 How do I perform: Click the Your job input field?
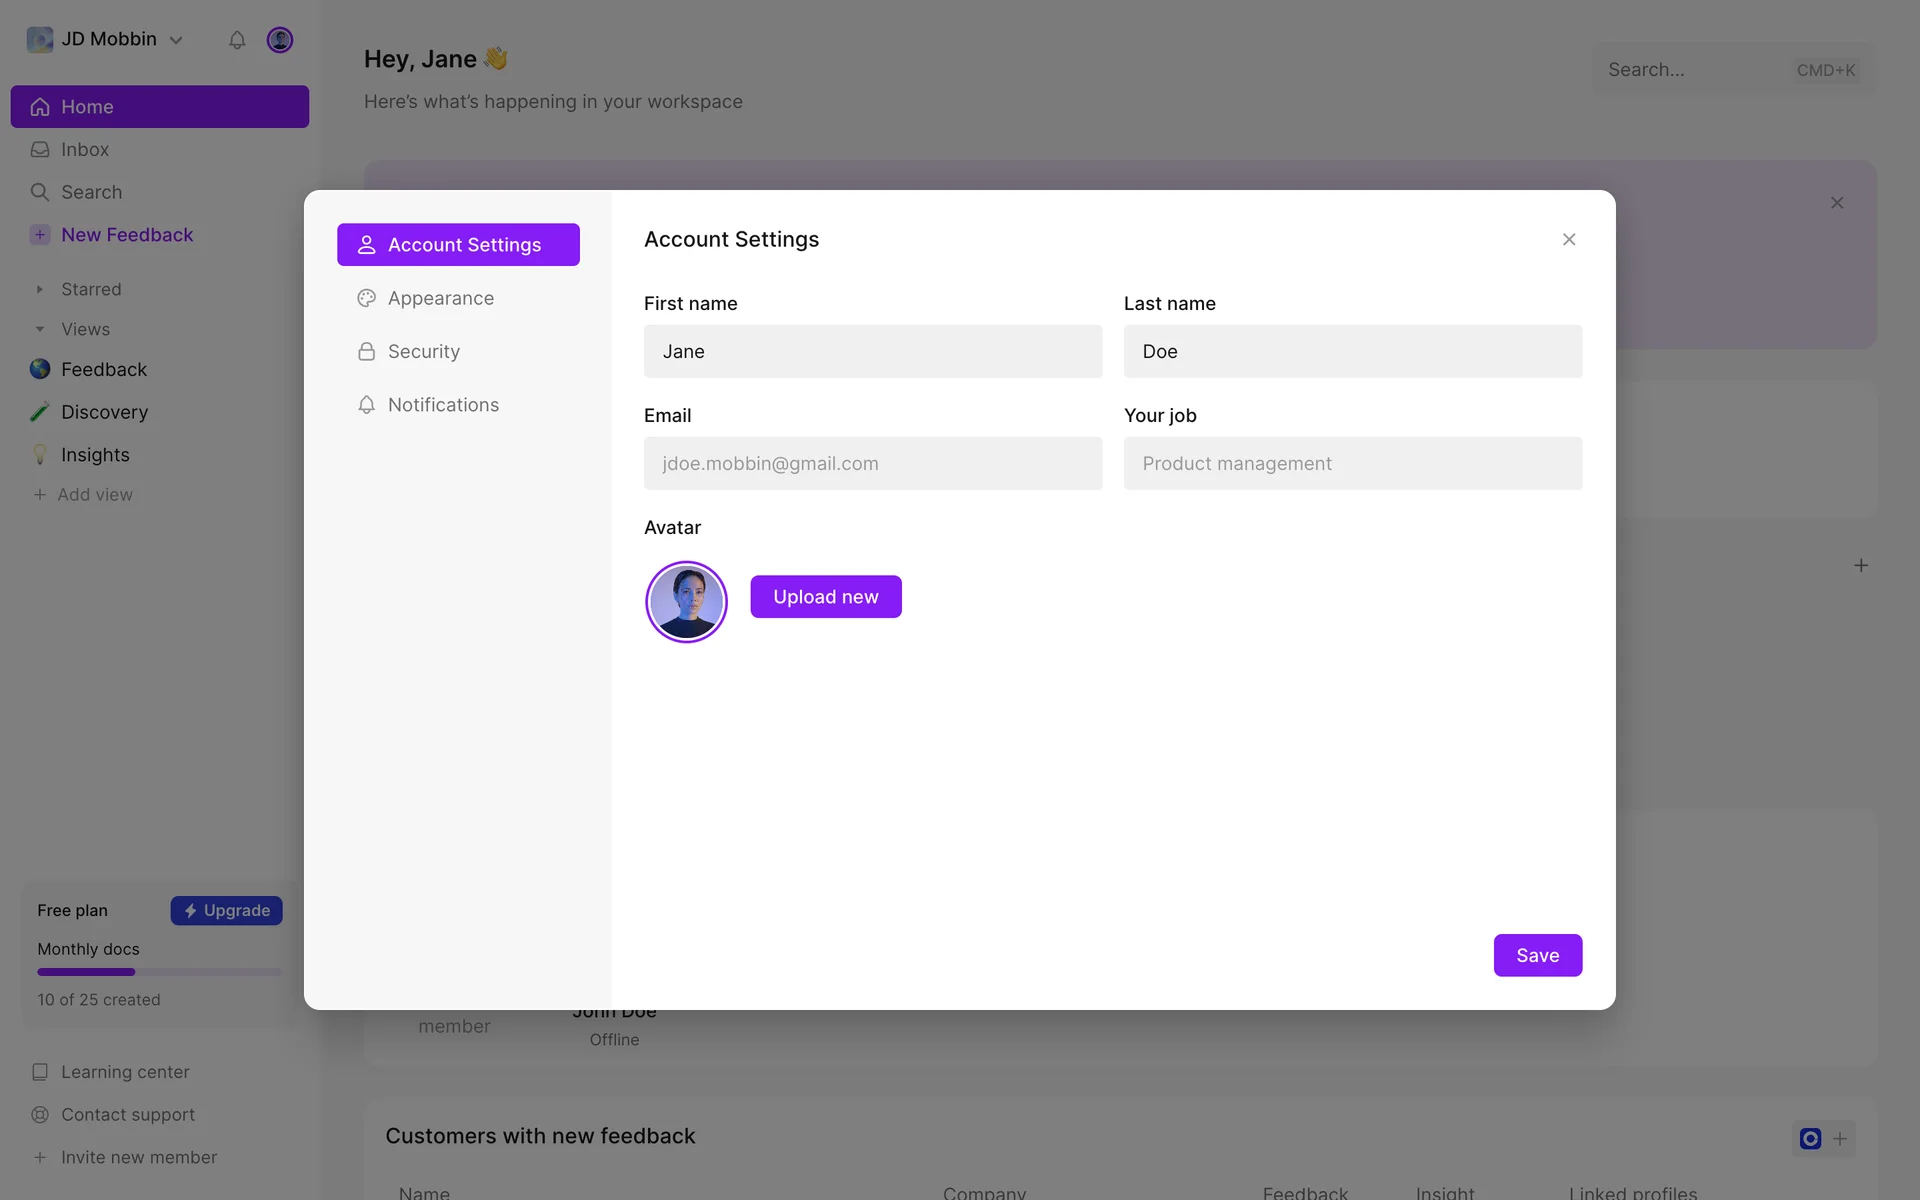pos(1352,463)
